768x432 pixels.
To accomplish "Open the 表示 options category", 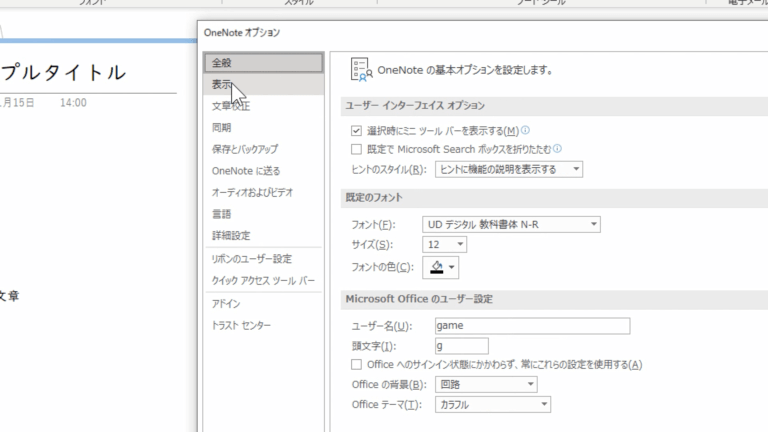I will (264, 84).
